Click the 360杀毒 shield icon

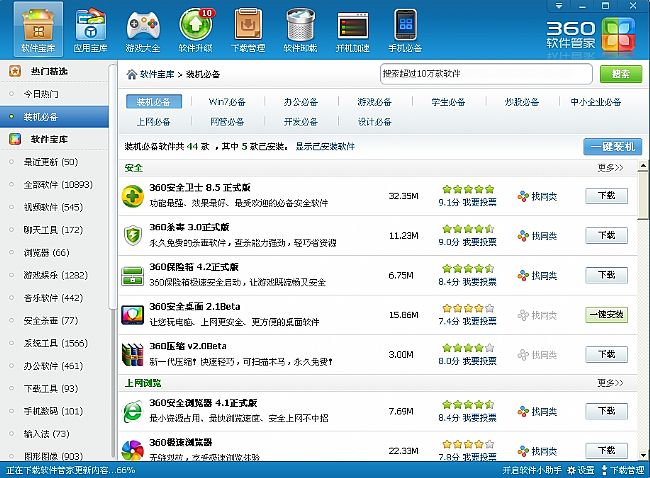[x=132, y=235]
